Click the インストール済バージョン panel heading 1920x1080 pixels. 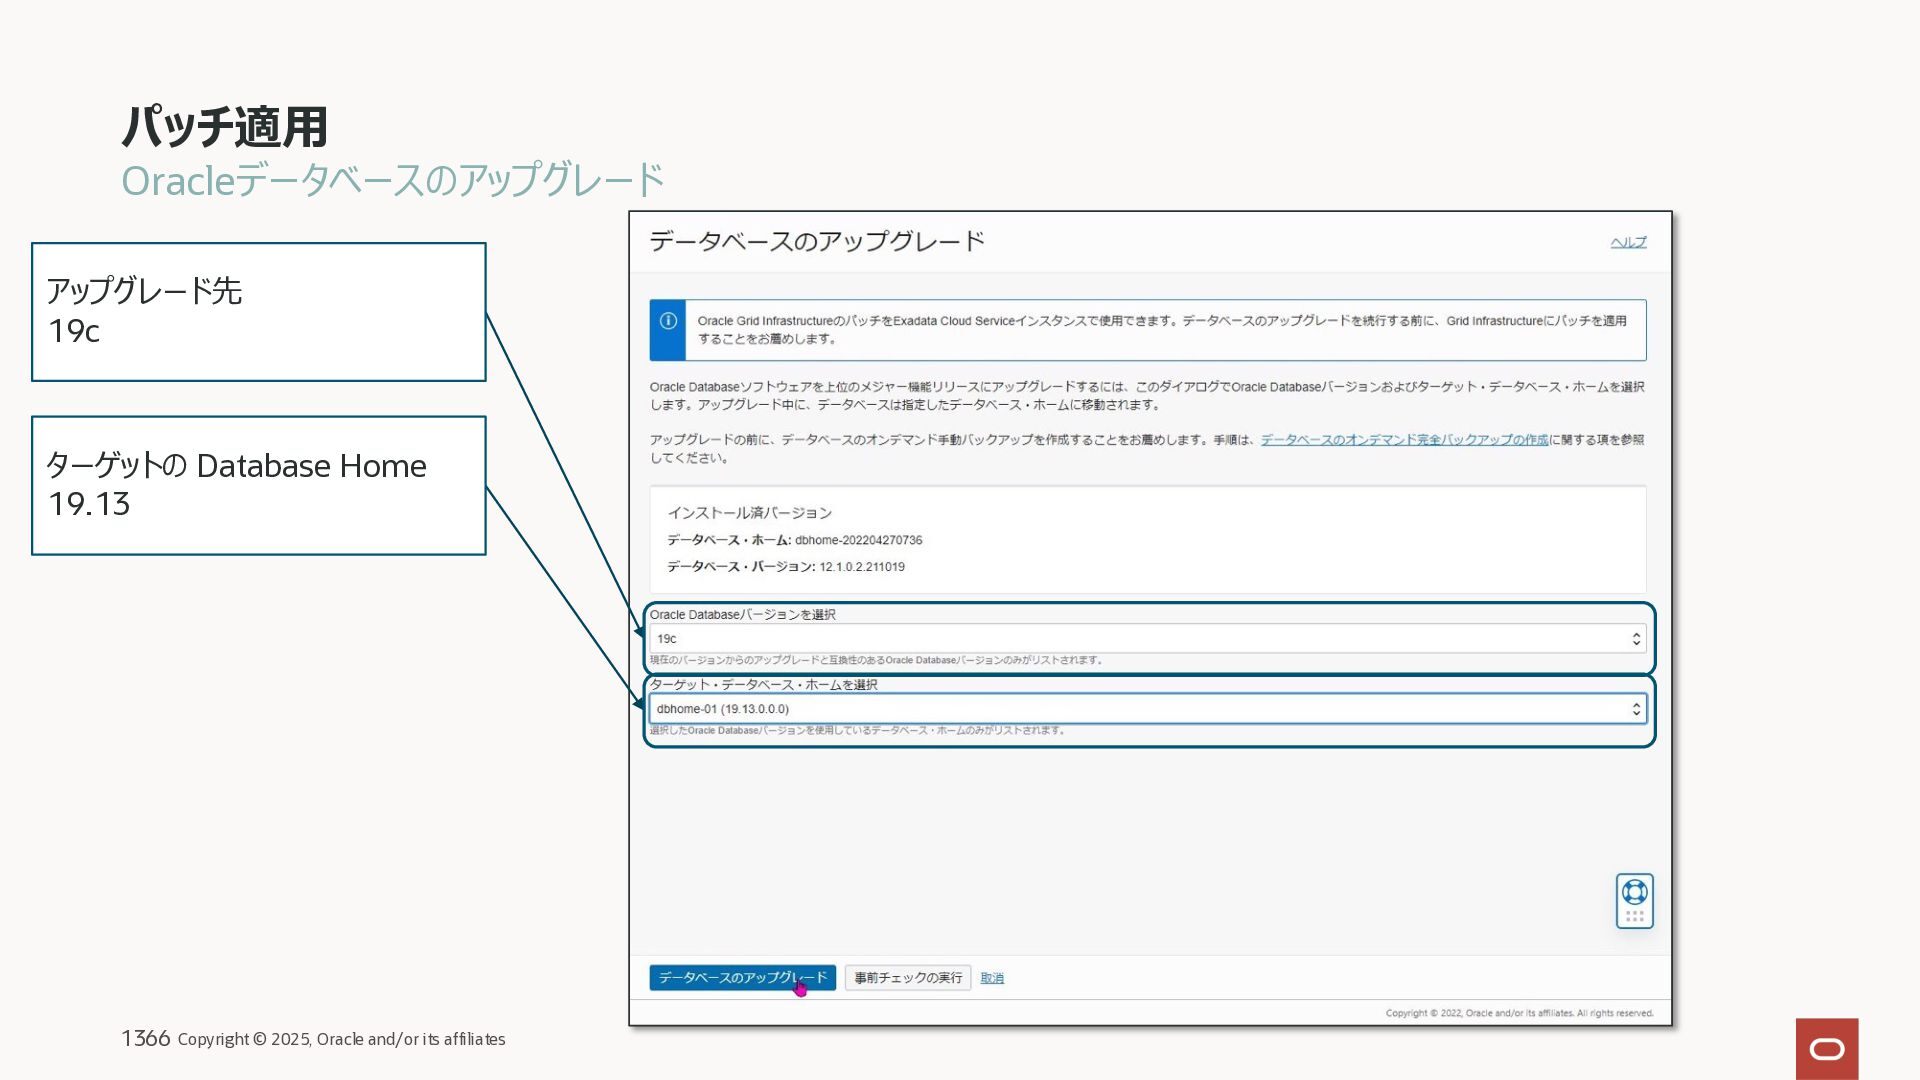[x=749, y=513]
